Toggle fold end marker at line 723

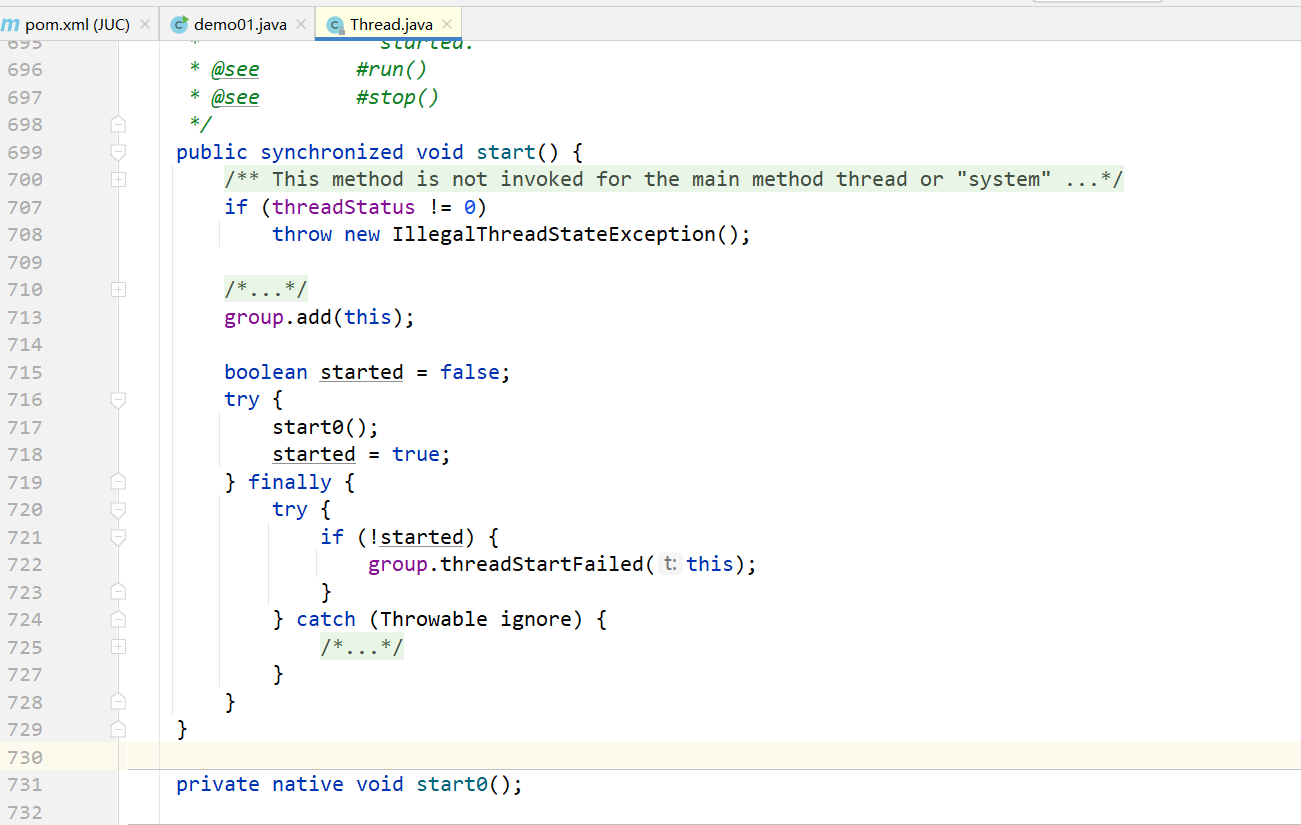(118, 592)
